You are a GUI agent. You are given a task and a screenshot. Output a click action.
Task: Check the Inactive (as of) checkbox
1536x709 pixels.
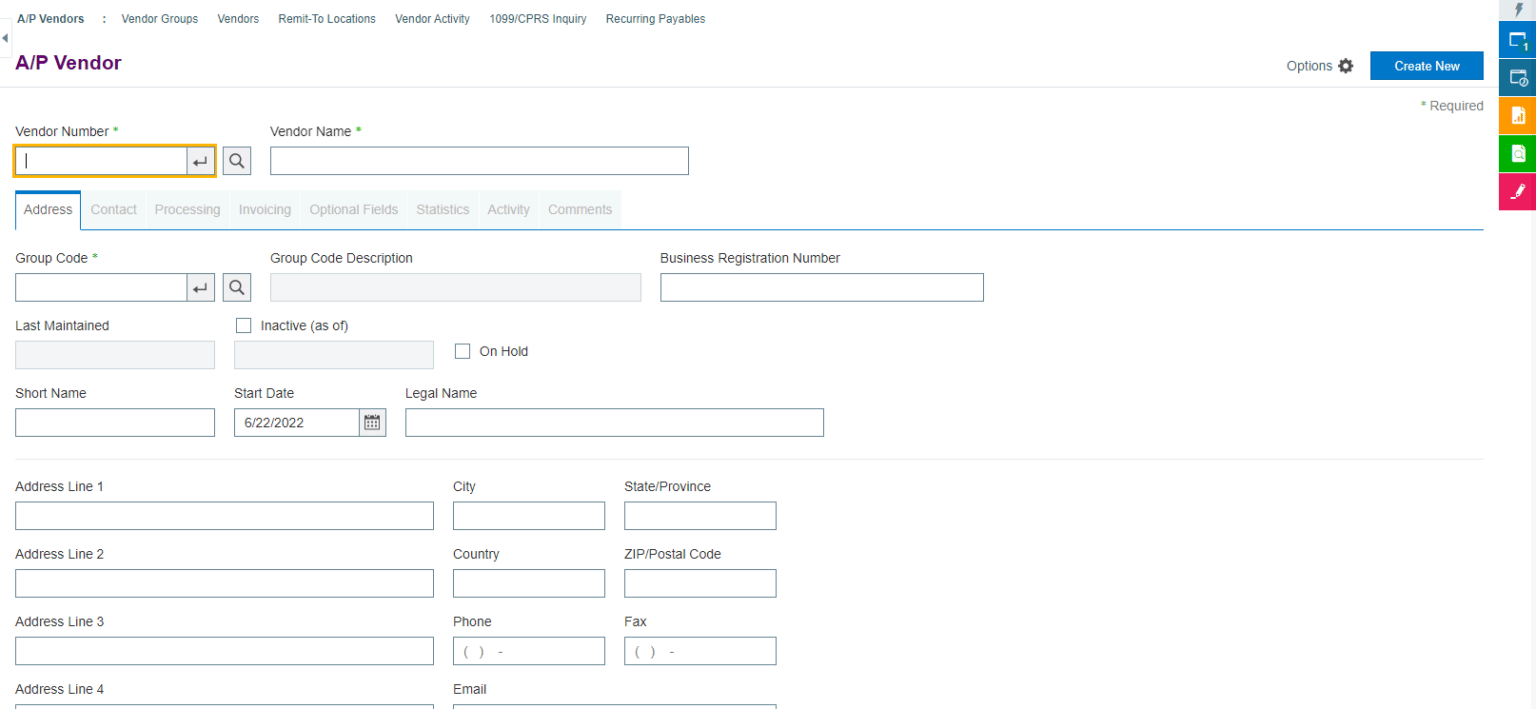(243, 325)
